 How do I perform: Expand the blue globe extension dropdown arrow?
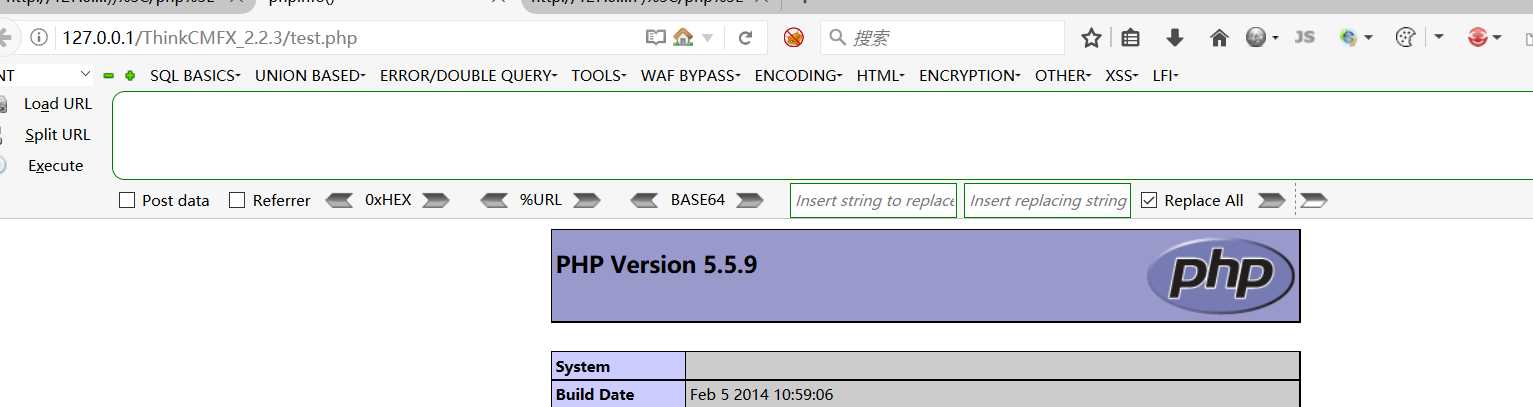click(x=1368, y=38)
